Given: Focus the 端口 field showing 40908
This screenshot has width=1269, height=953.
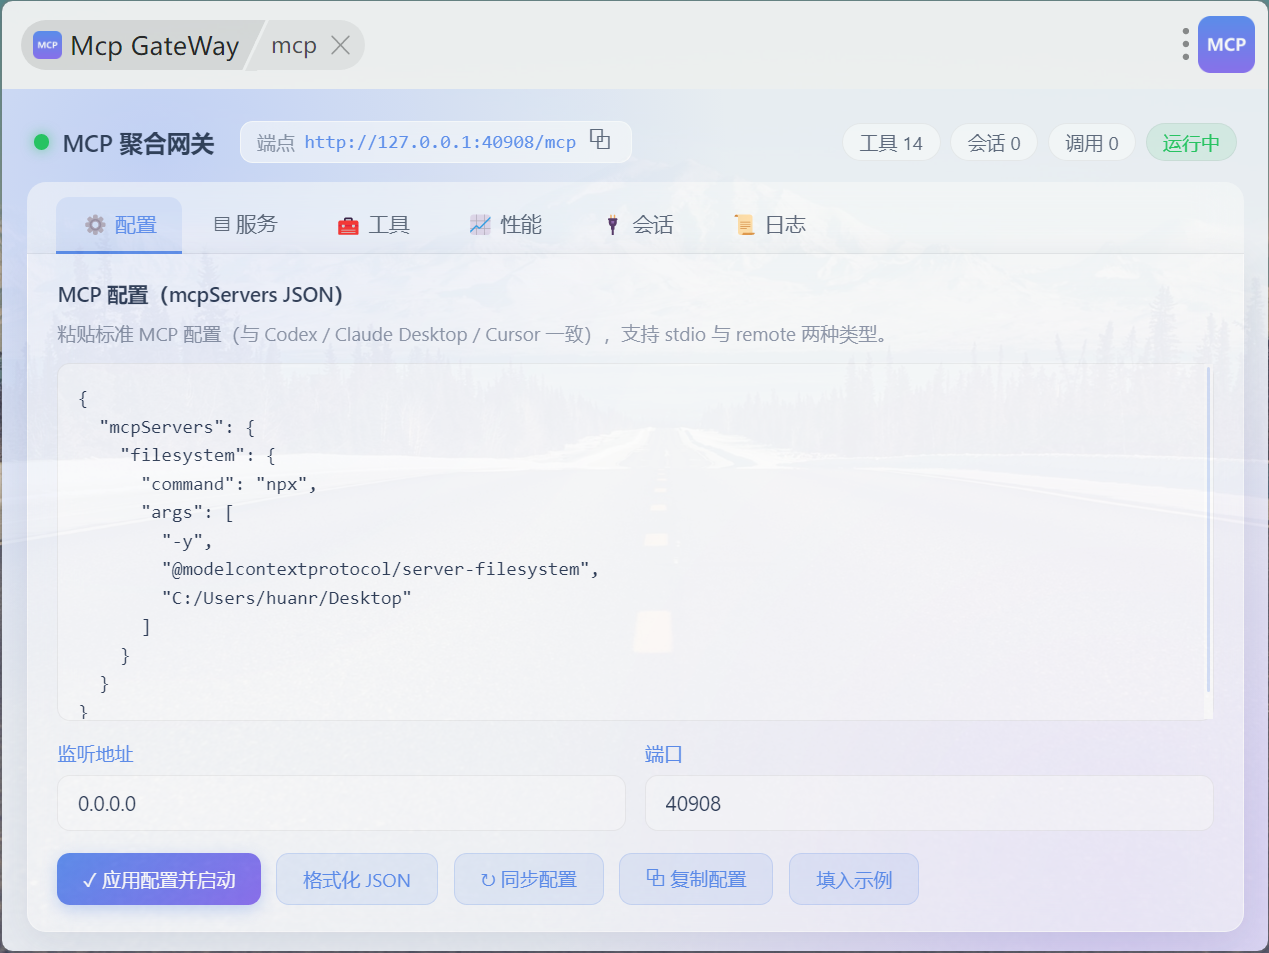Looking at the screenshot, I should [929, 803].
